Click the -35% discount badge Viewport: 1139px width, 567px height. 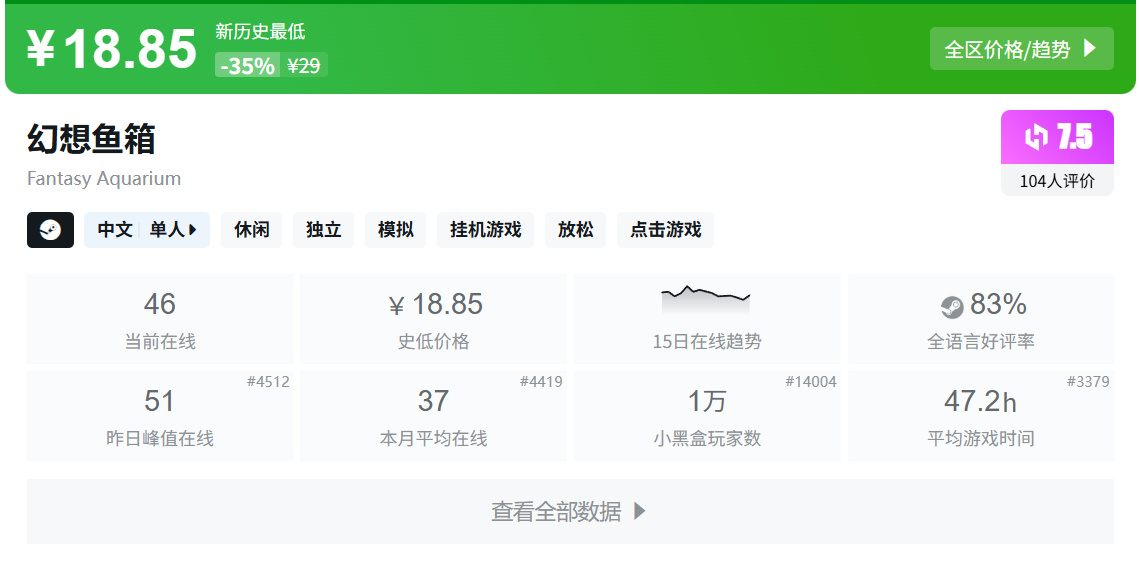(x=248, y=65)
